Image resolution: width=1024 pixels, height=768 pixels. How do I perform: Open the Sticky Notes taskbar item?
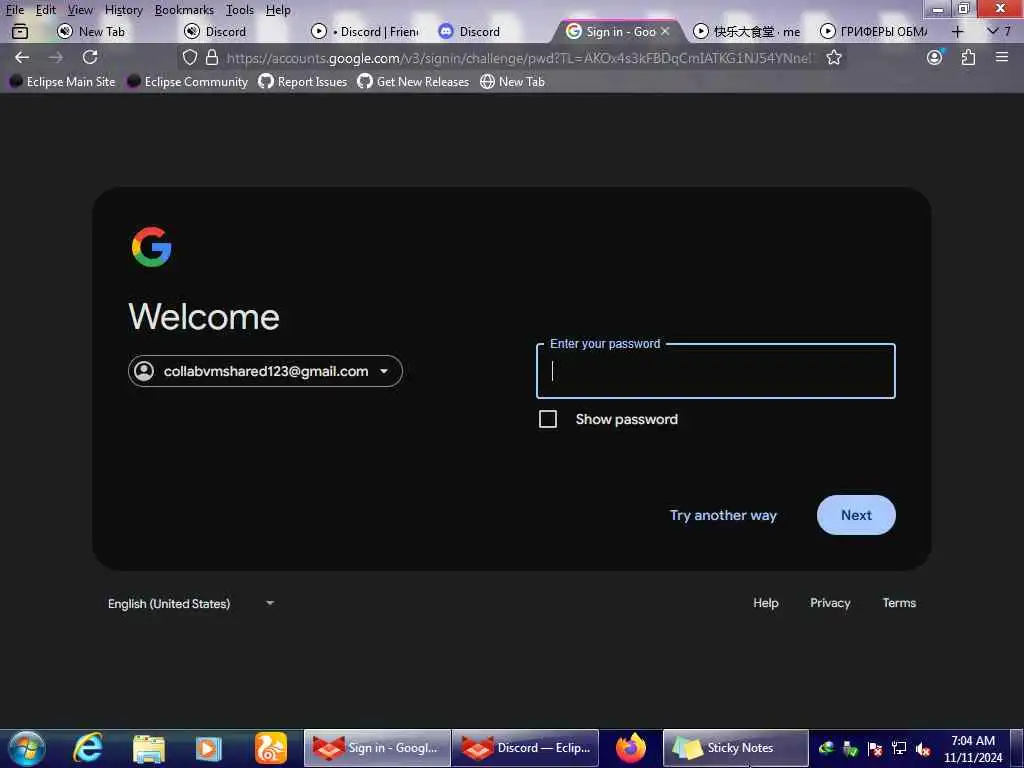pos(736,748)
